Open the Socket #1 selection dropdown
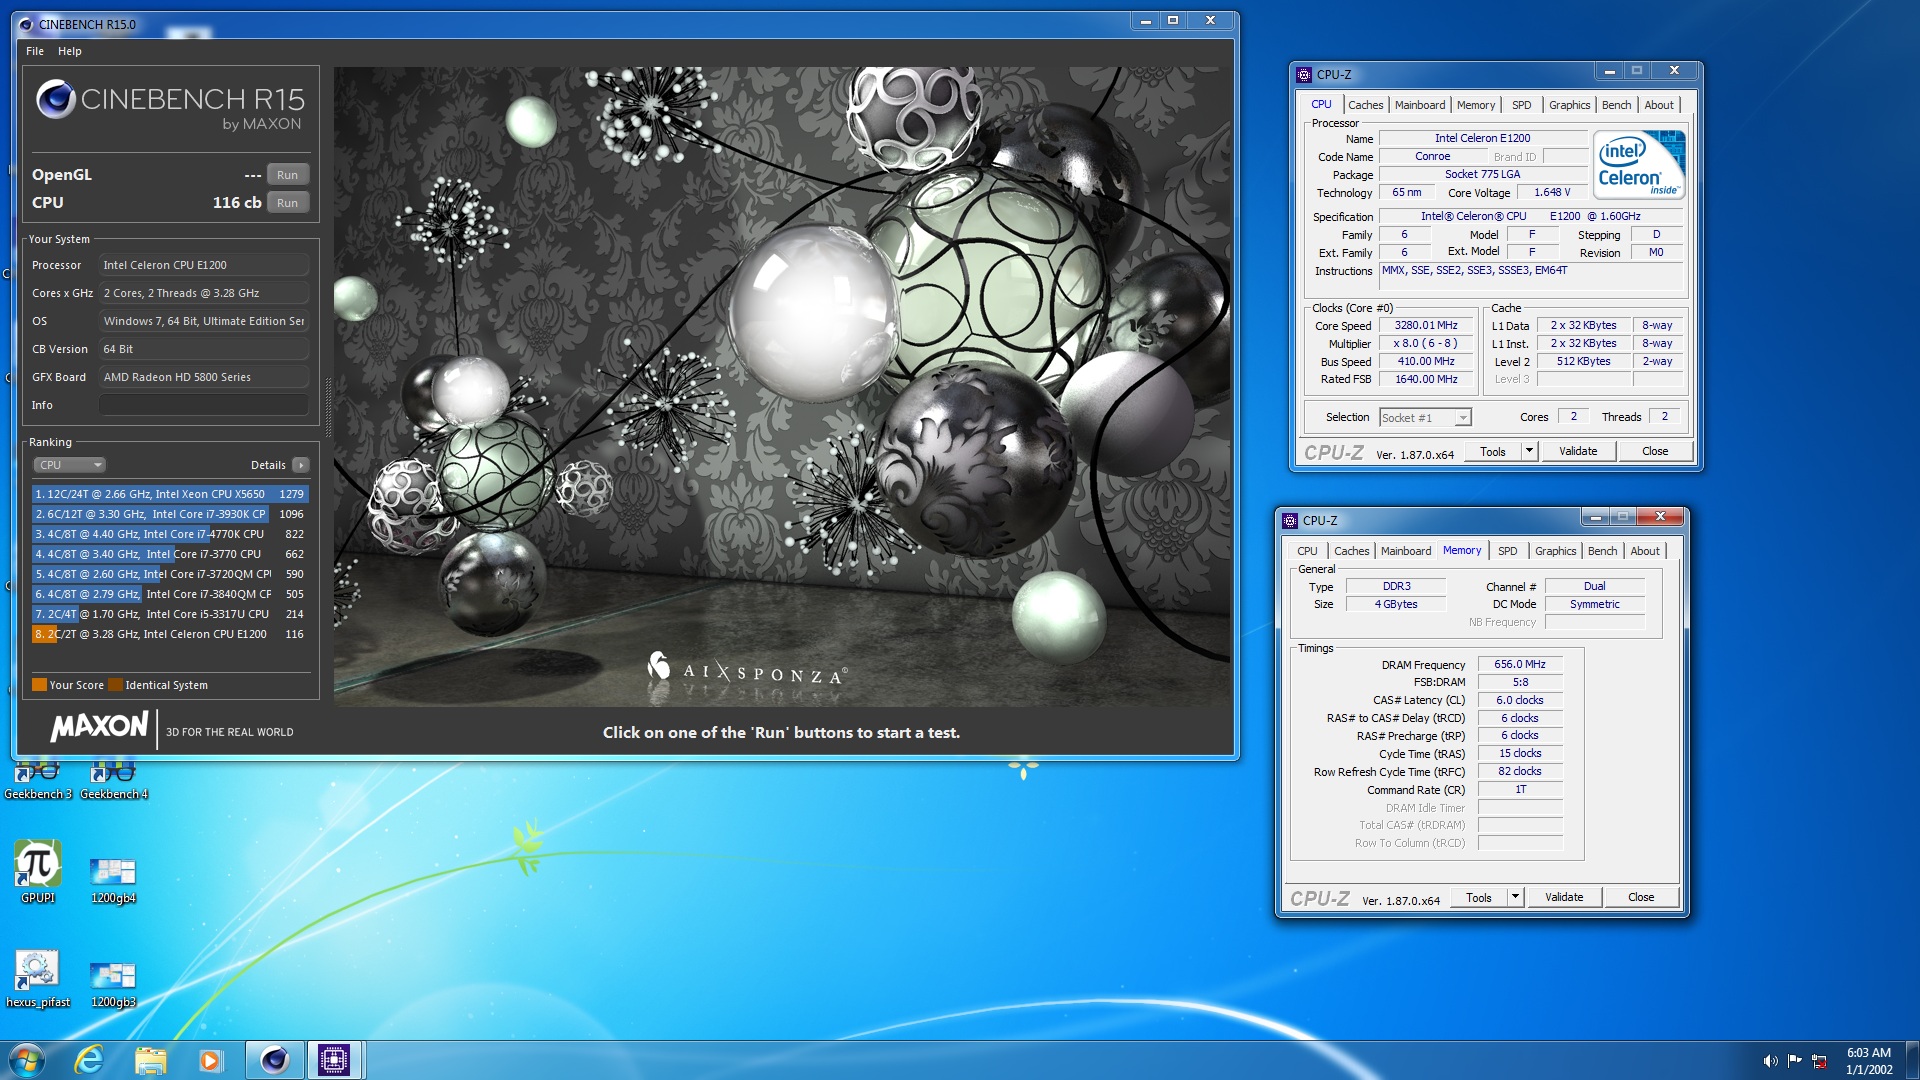The image size is (1920, 1080). (1425, 417)
